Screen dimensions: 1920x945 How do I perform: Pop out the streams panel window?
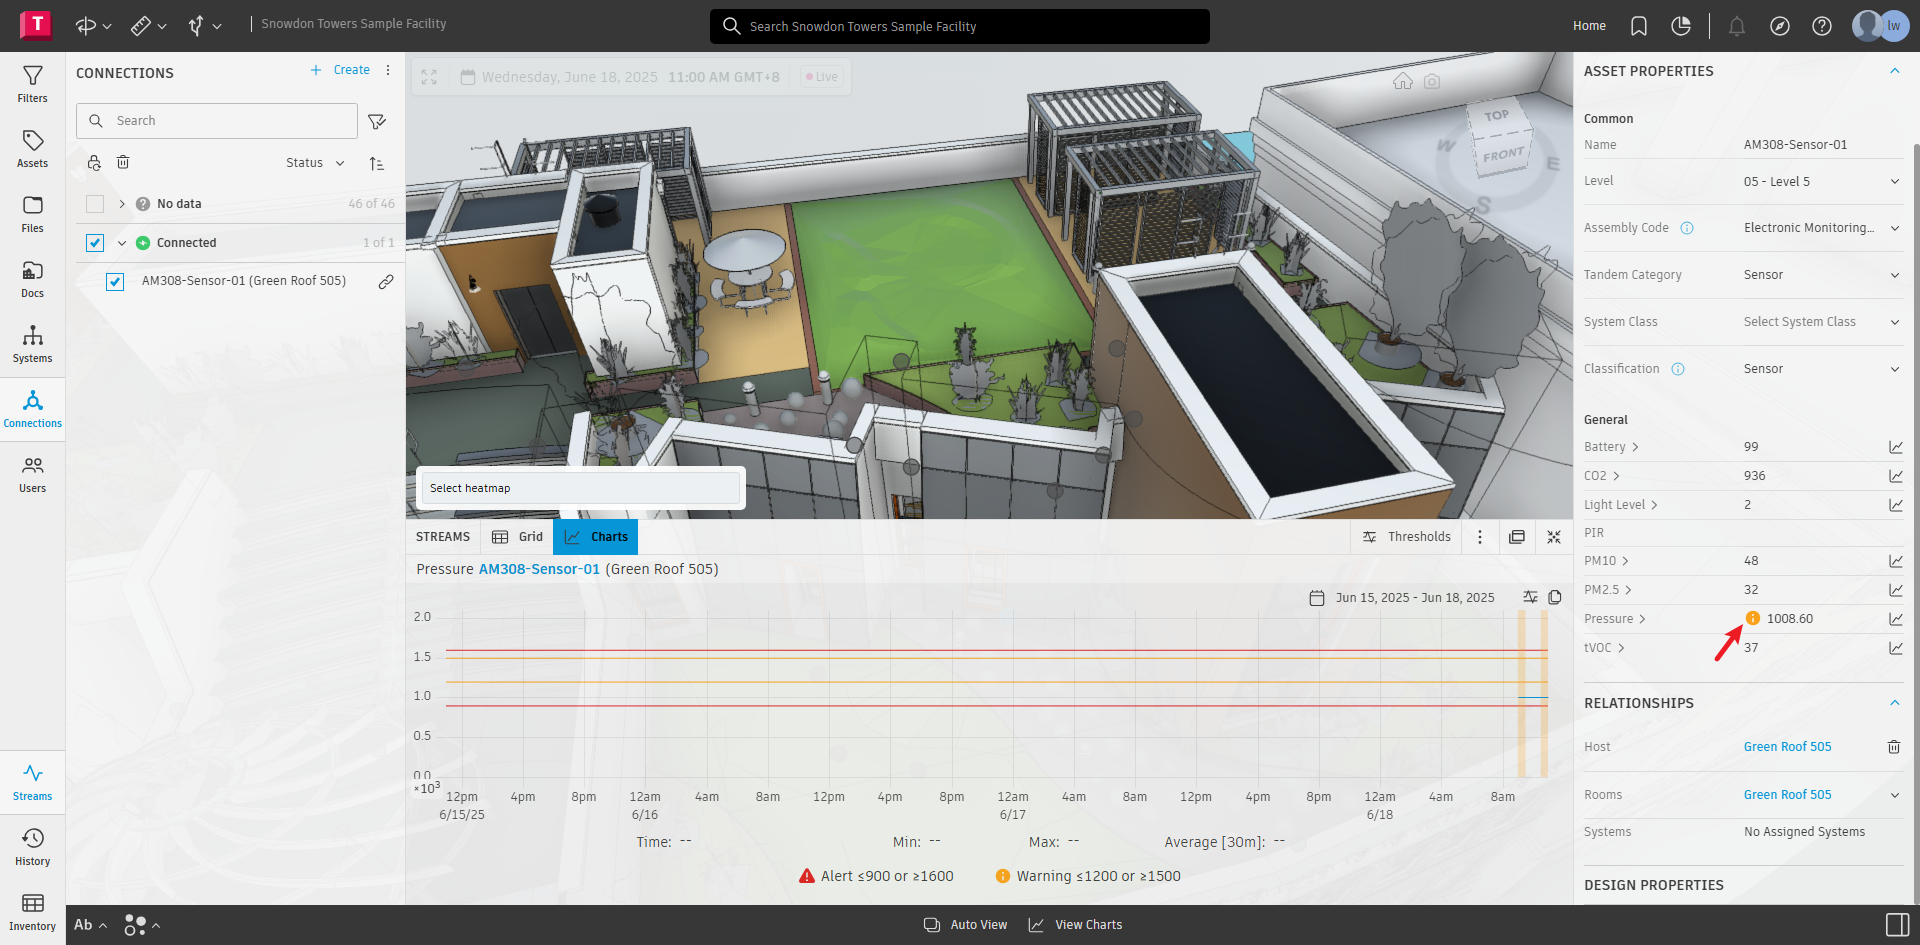point(1517,537)
